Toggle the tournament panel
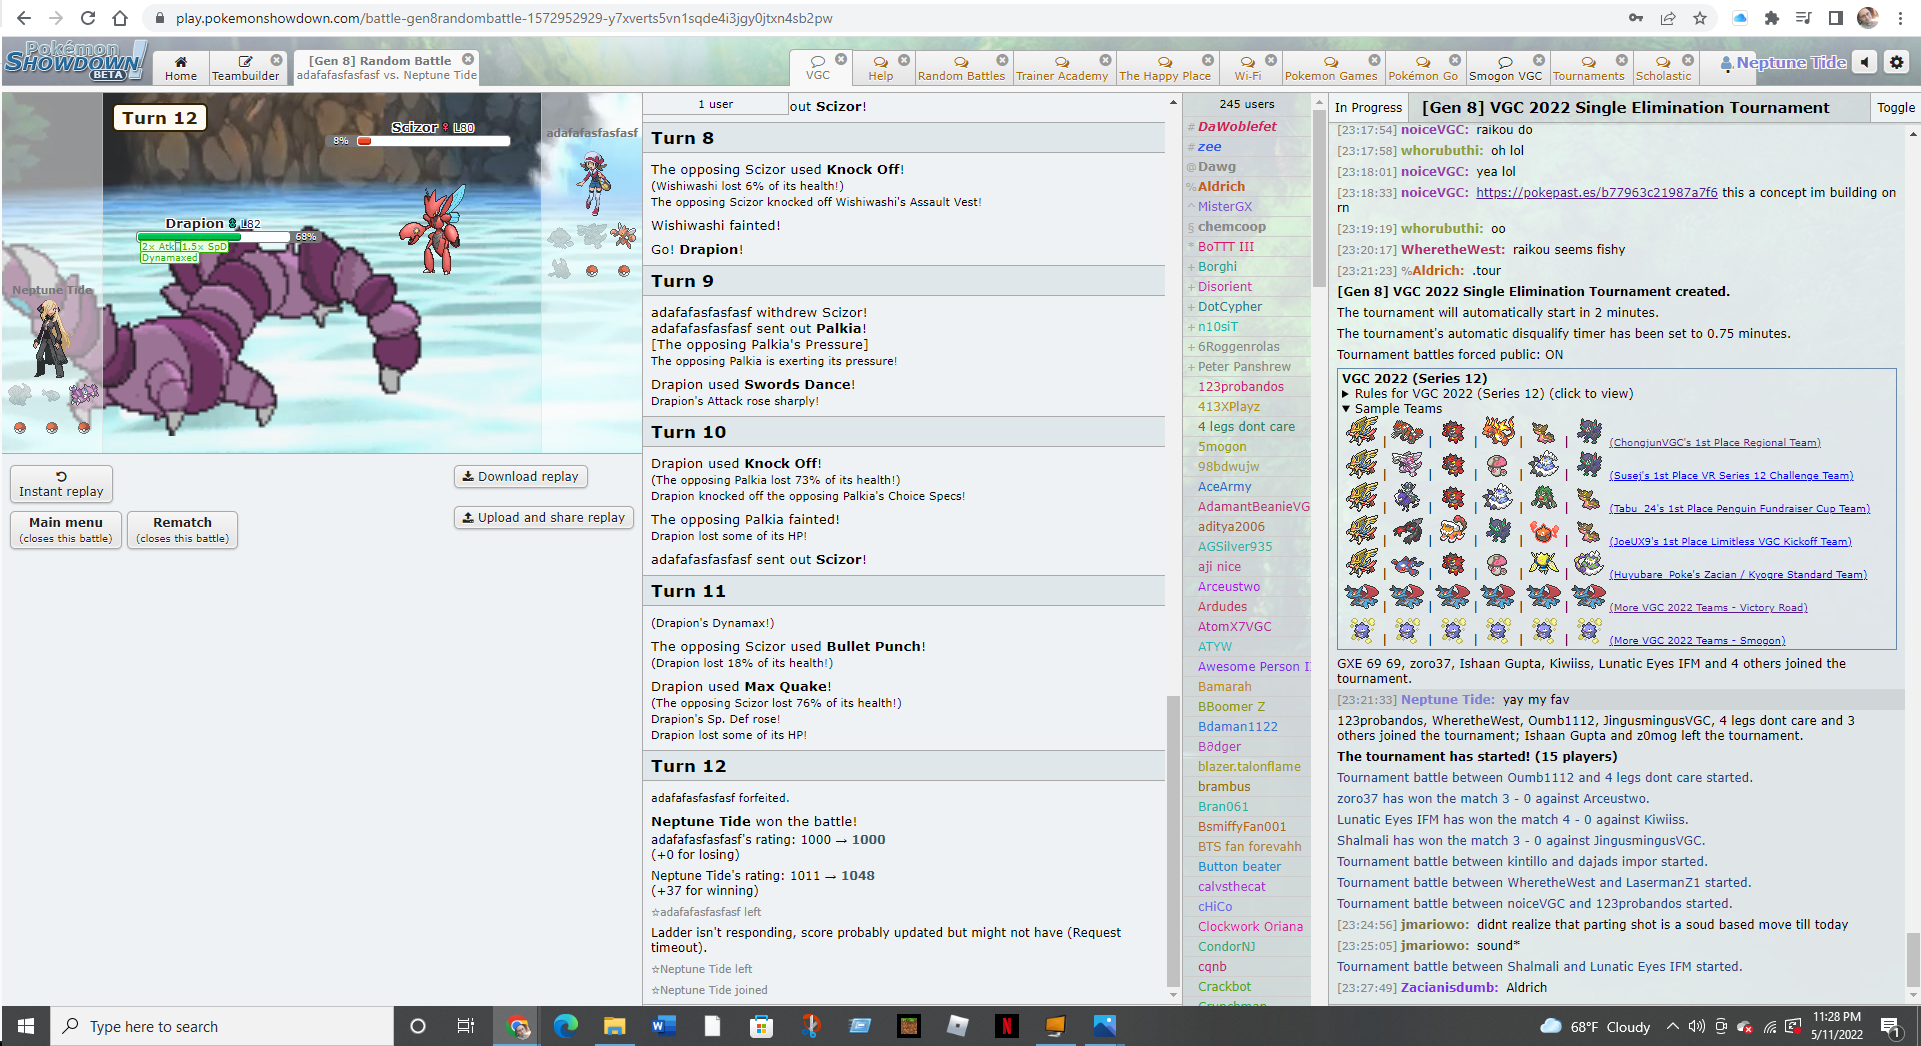This screenshot has width=1921, height=1046. (1895, 107)
